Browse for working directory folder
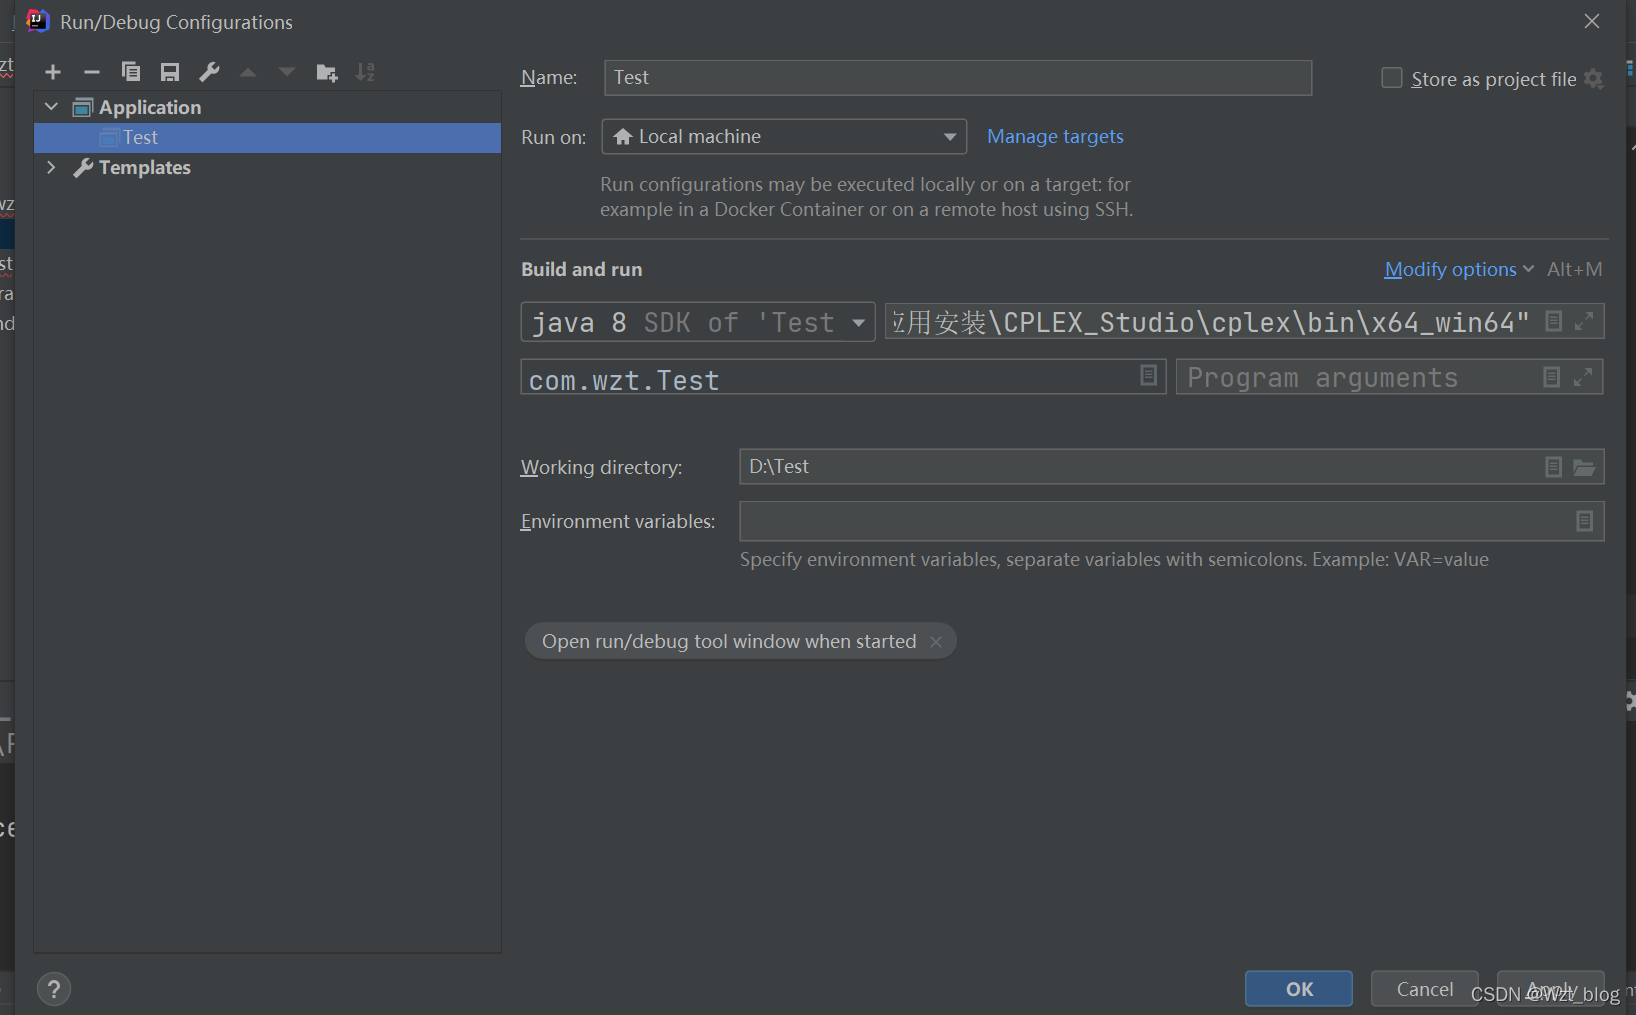1636x1015 pixels. (x=1584, y=467)
